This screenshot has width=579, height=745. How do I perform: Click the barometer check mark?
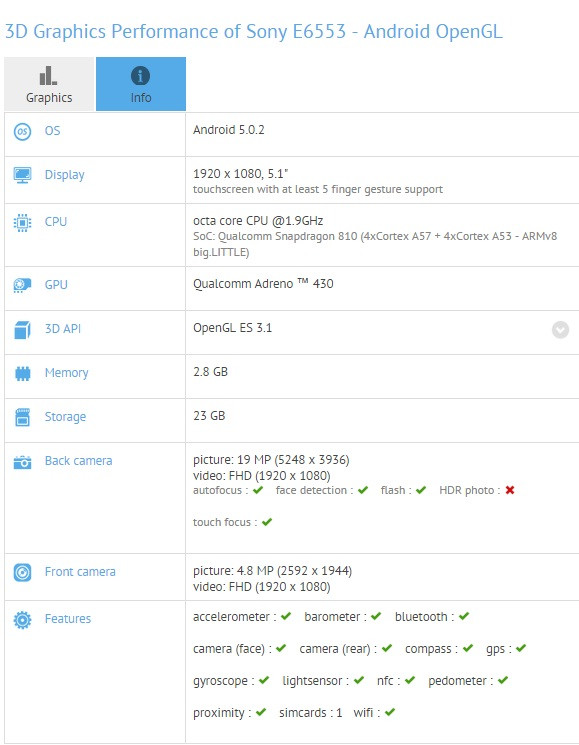pos(376,616)
